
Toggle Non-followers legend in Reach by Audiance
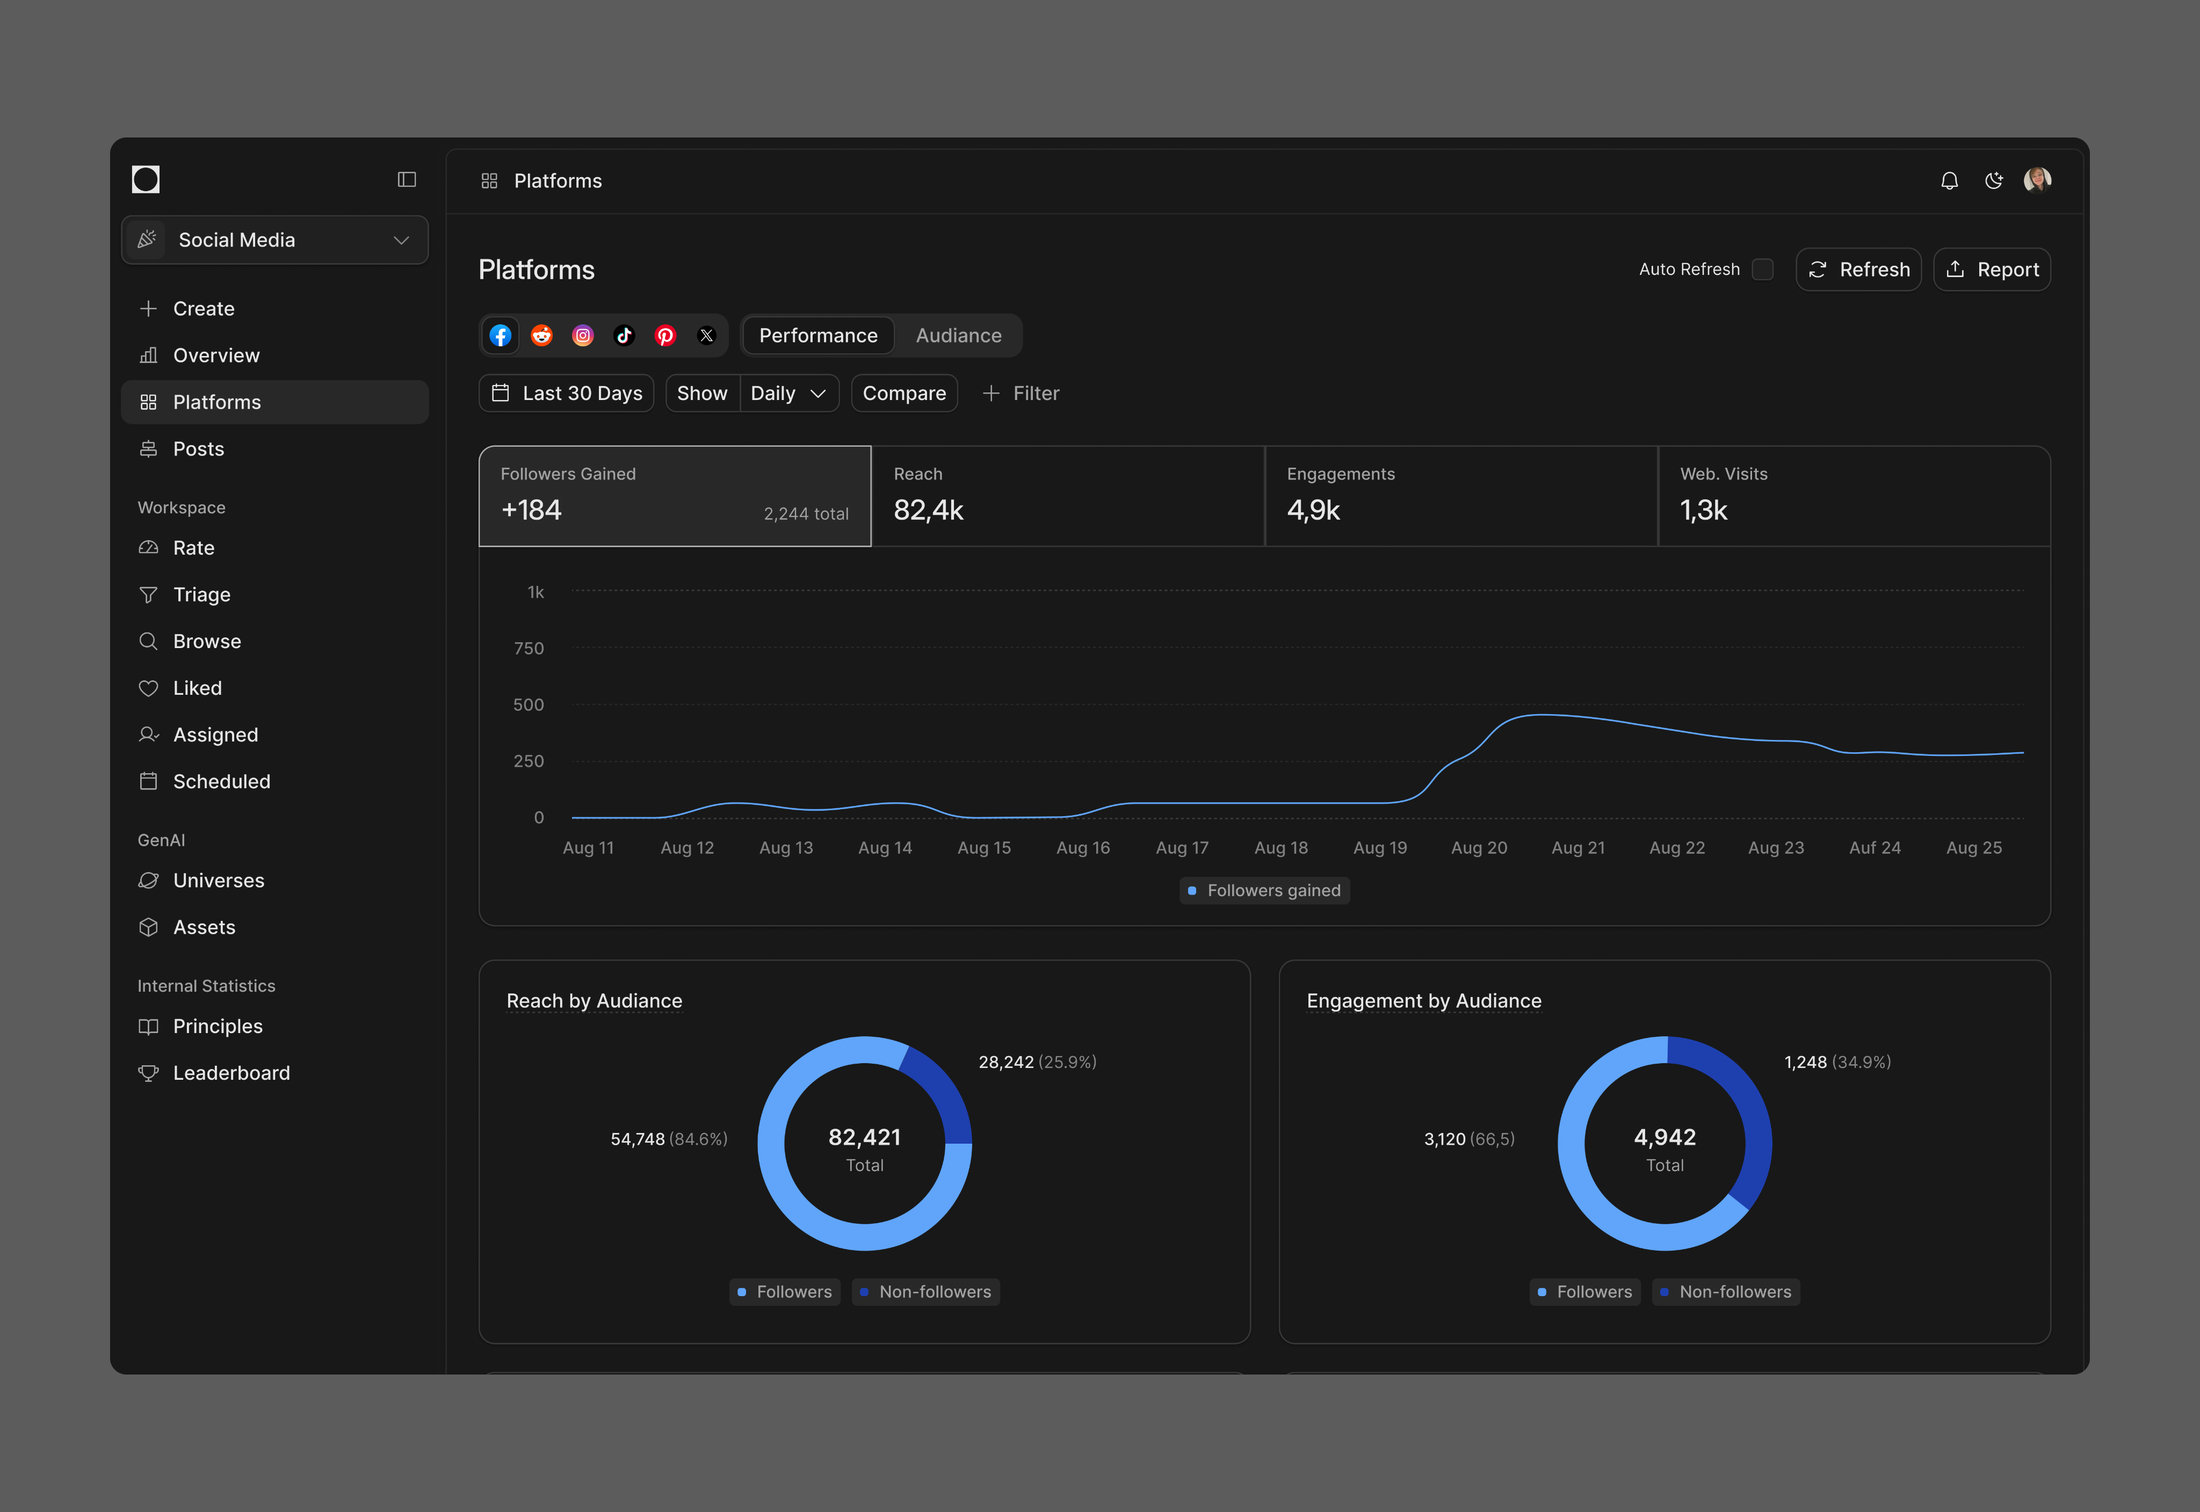click(x=925, y=1292)
